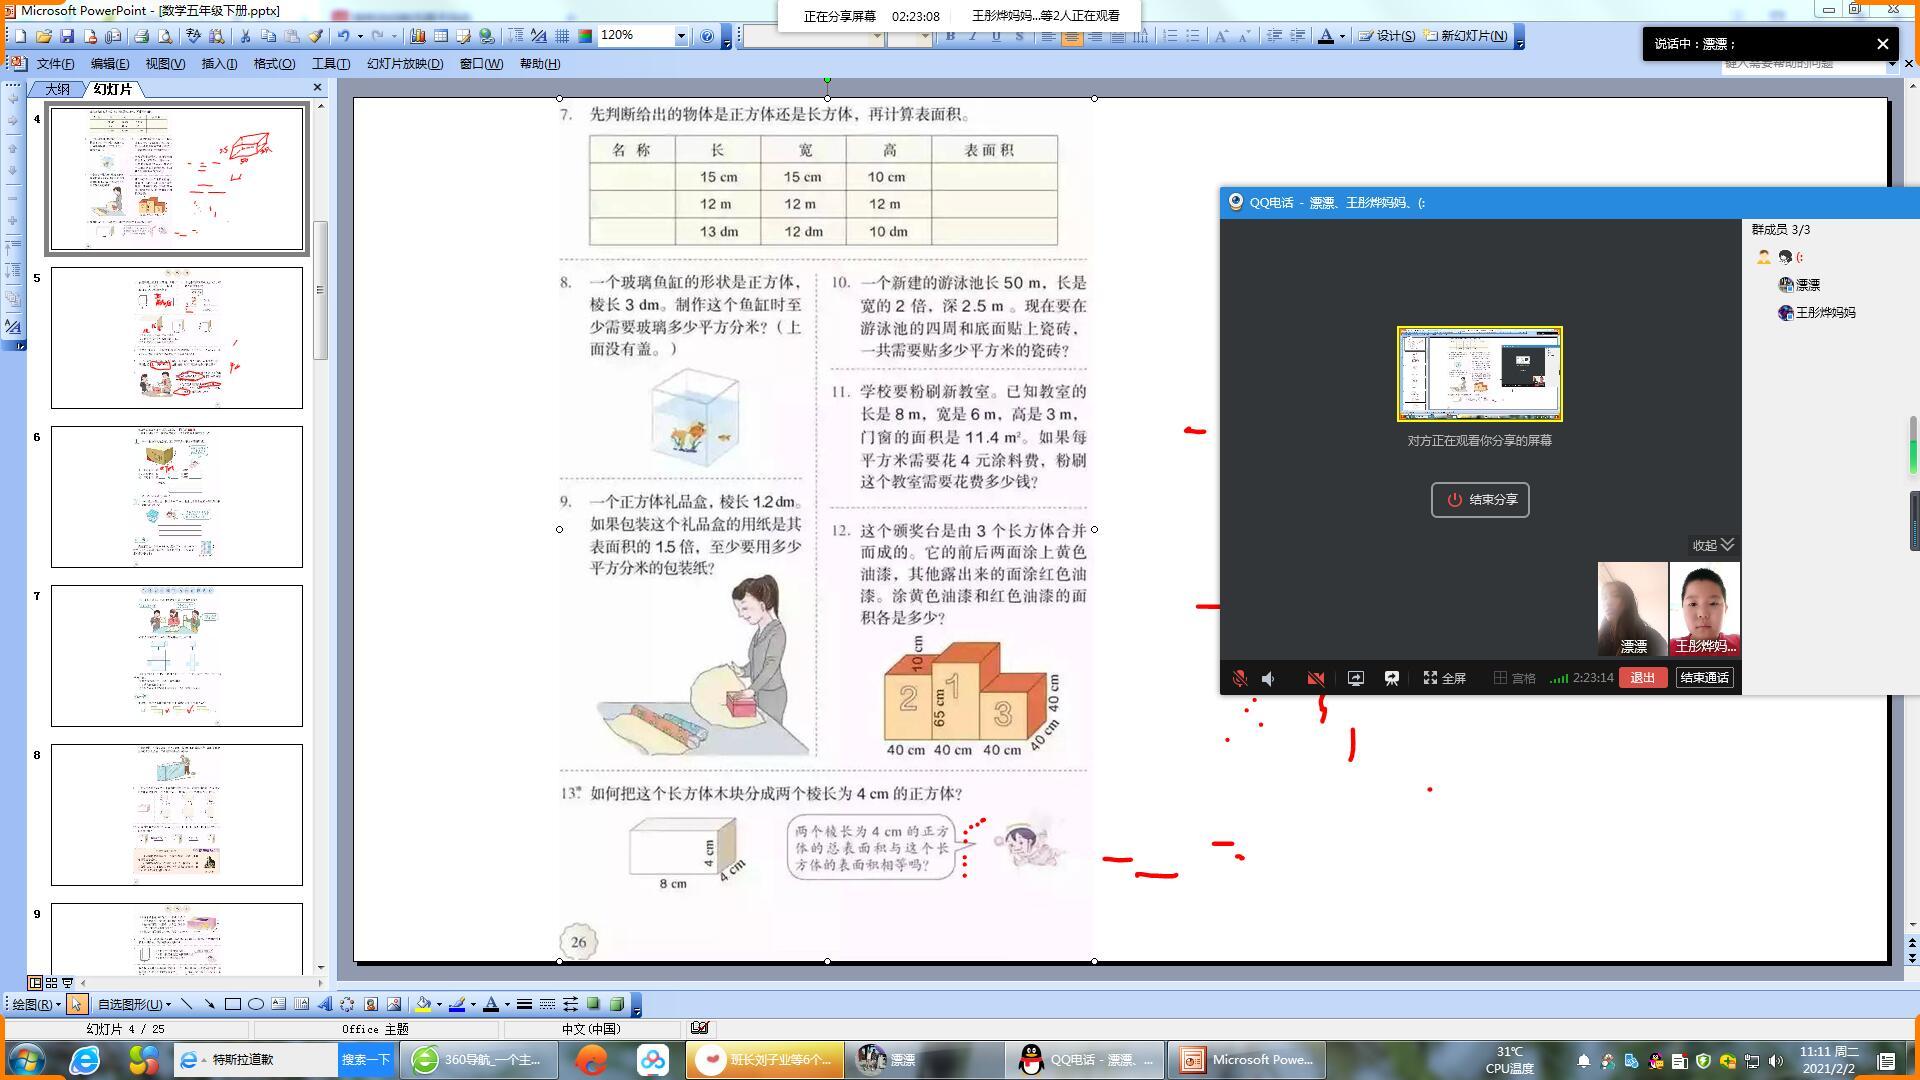Select the Arrow line drawing tool
This screenshot has width=1920, height=1080.
click(x=209, y=1004)
